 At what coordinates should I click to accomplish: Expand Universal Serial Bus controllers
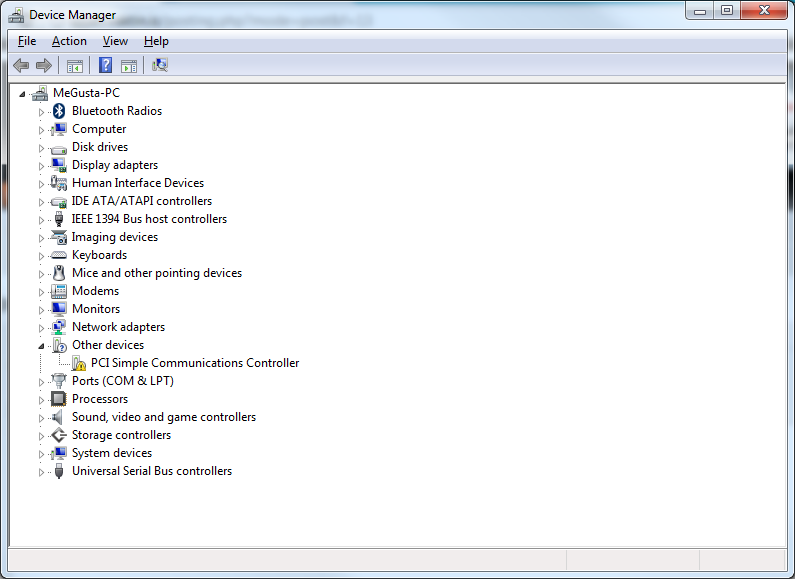point(42,471)
